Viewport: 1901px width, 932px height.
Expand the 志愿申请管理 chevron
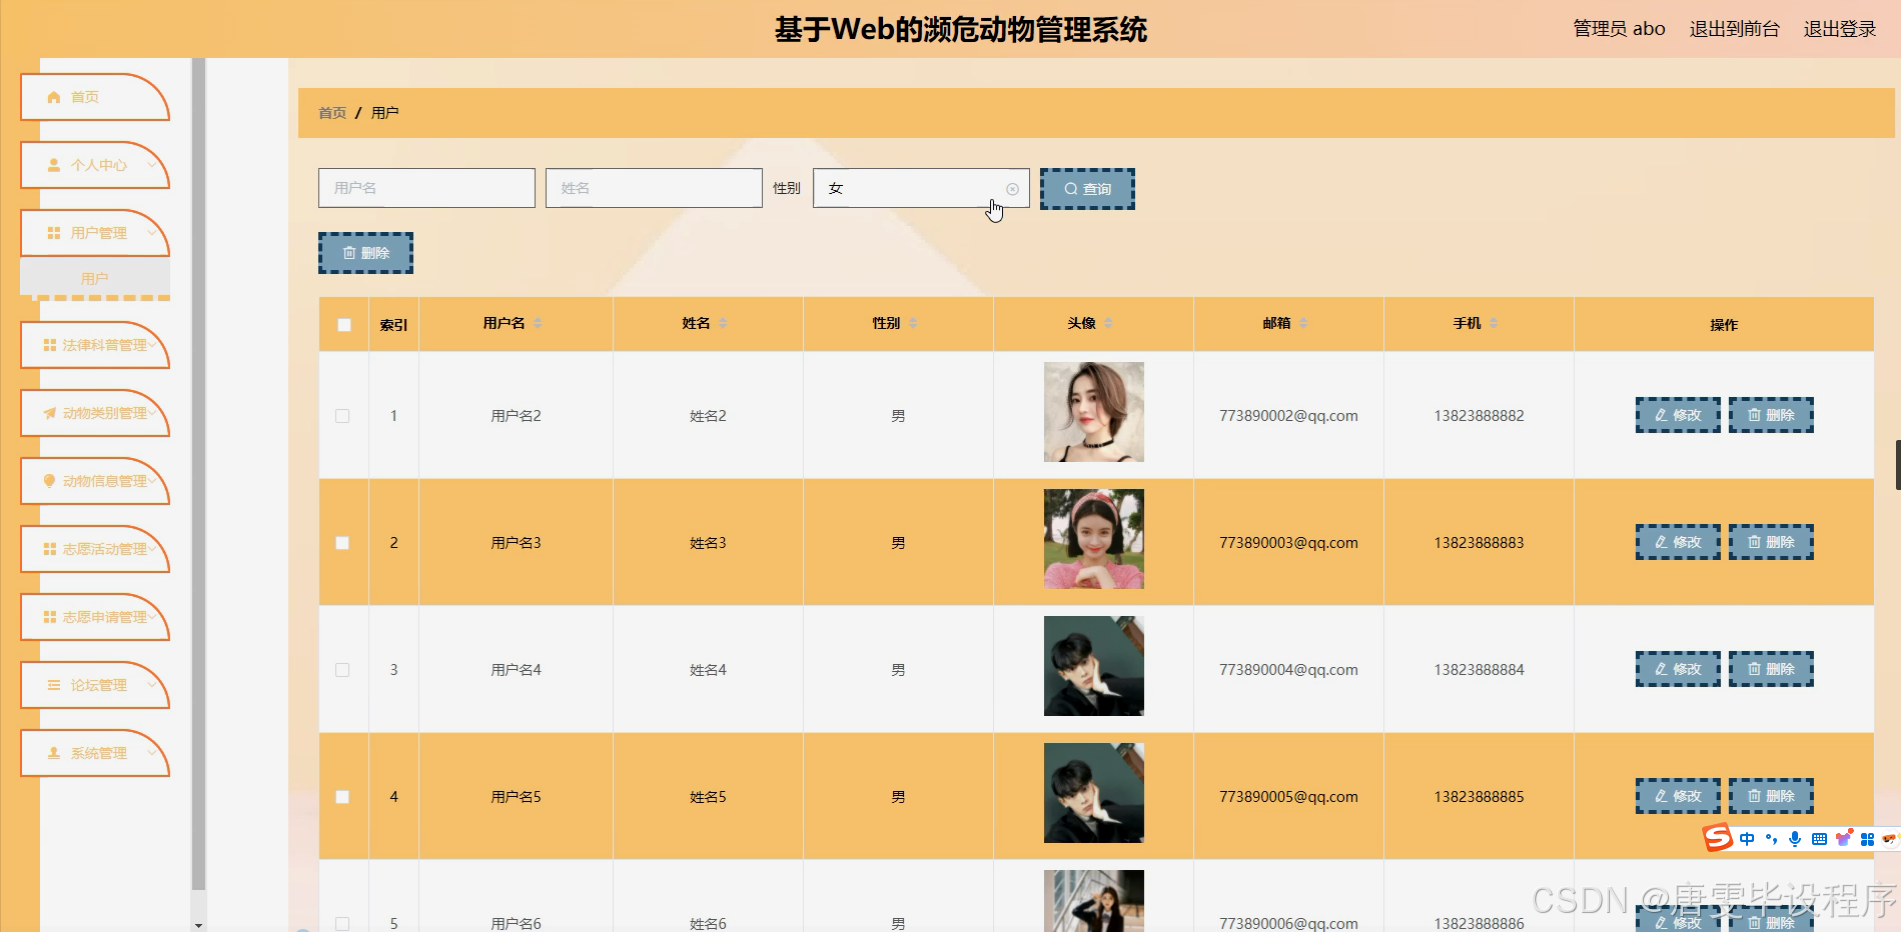pyautogui.click(x=152, y=616)
